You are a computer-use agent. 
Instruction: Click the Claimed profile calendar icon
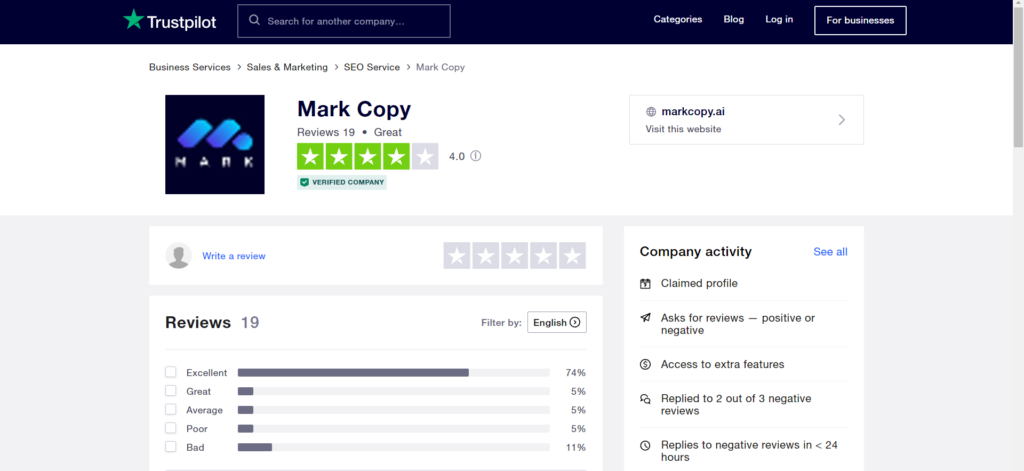645,284
